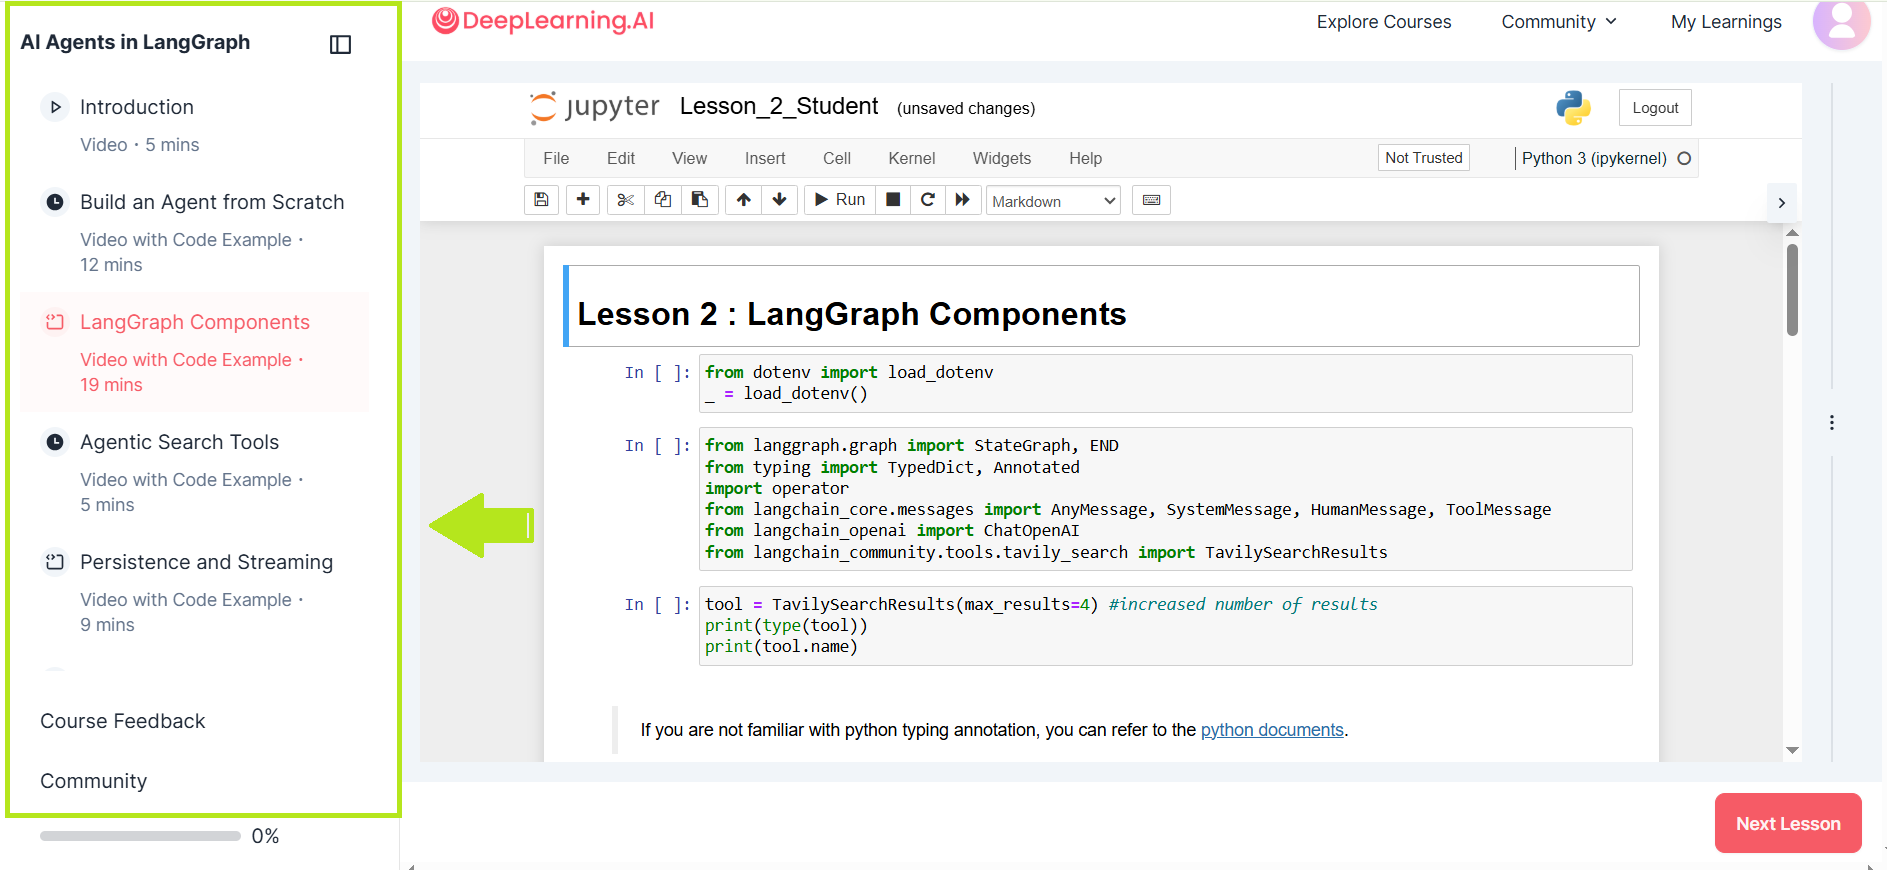Open the Kernel menu

[x=911, y=158]
